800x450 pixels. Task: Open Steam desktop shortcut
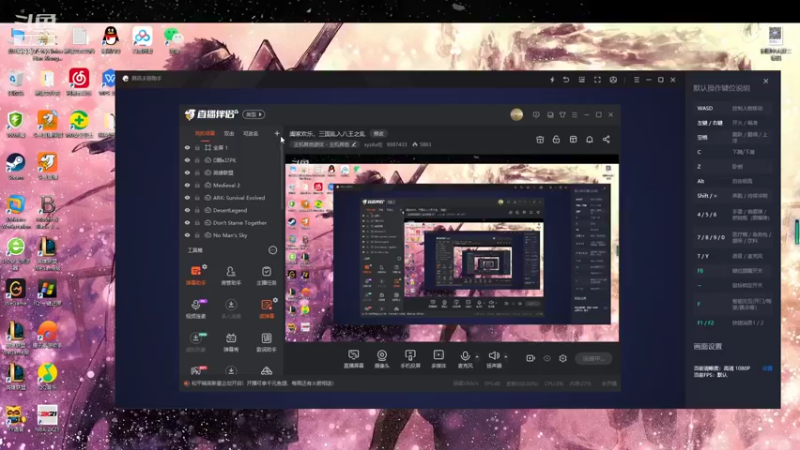(16, 167)
